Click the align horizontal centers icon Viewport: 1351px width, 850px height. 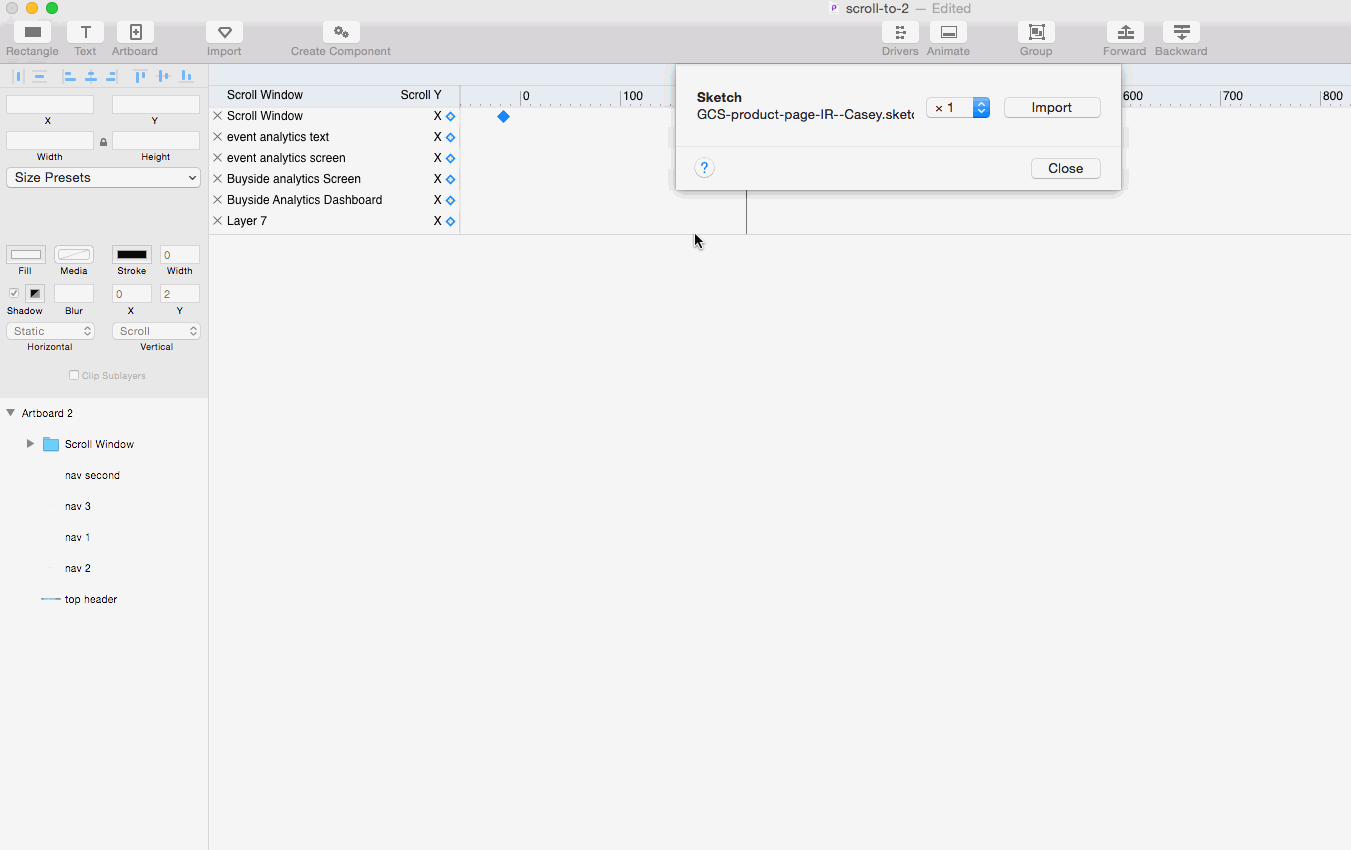(90, 76)
